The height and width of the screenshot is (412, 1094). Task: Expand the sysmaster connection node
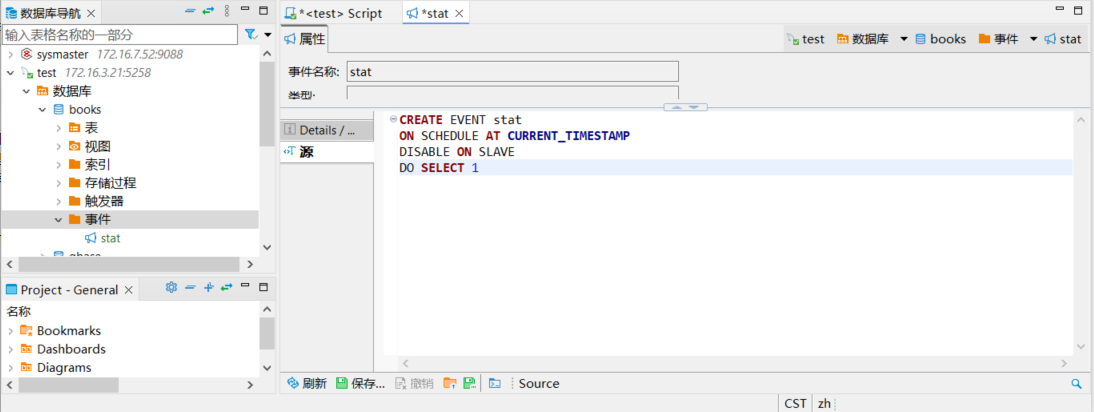[11, 54]
